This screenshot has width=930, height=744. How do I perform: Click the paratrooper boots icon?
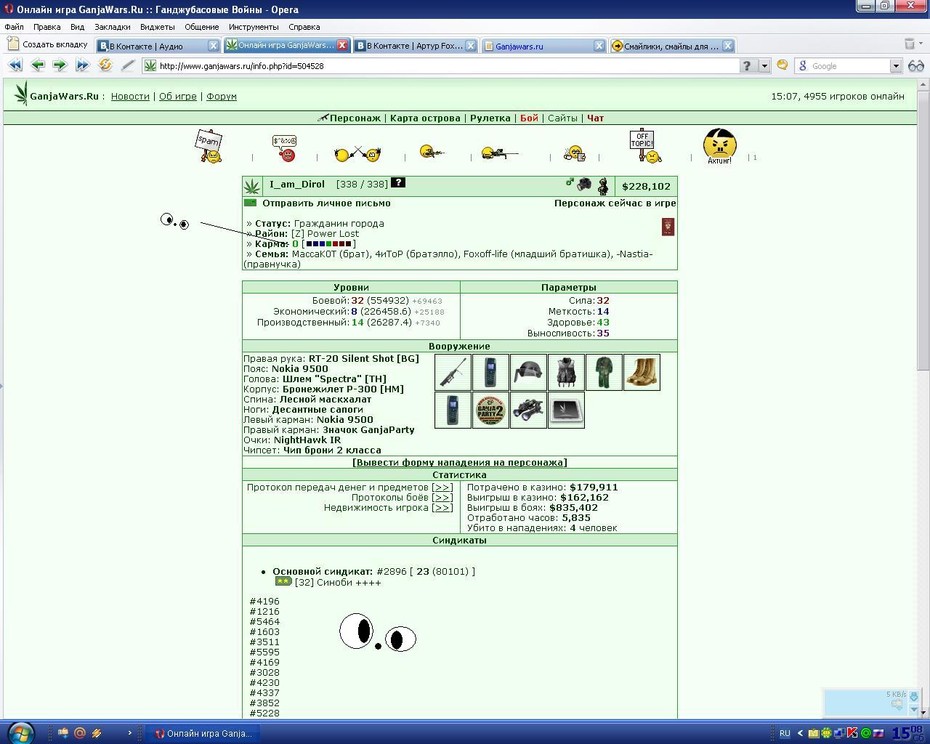point(642,373)
